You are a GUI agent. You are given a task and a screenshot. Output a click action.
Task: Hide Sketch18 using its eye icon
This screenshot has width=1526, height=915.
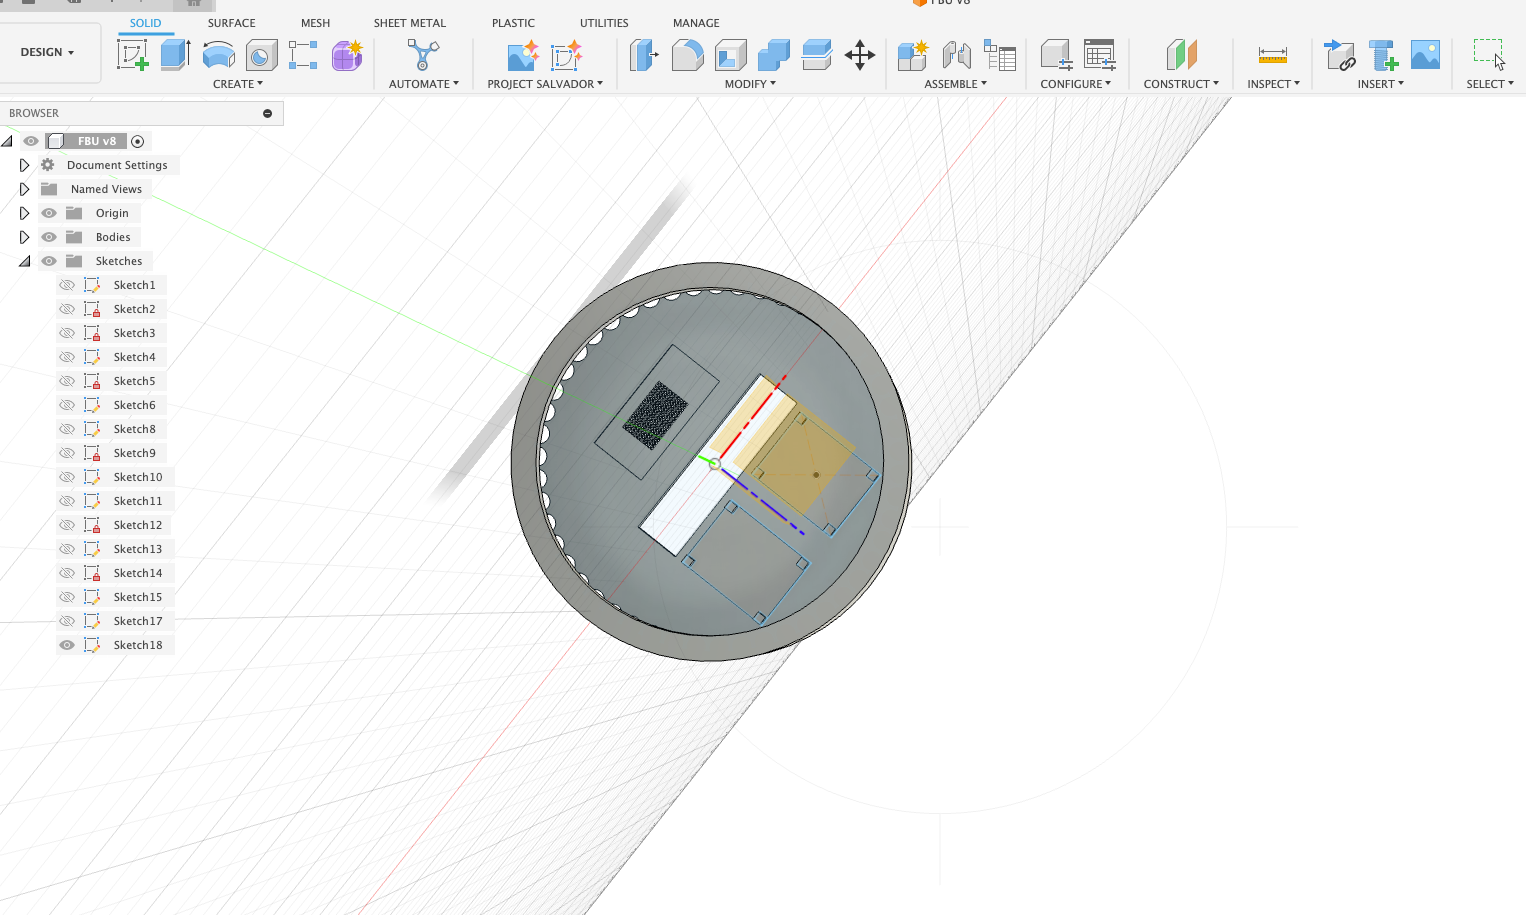point(67,645)
